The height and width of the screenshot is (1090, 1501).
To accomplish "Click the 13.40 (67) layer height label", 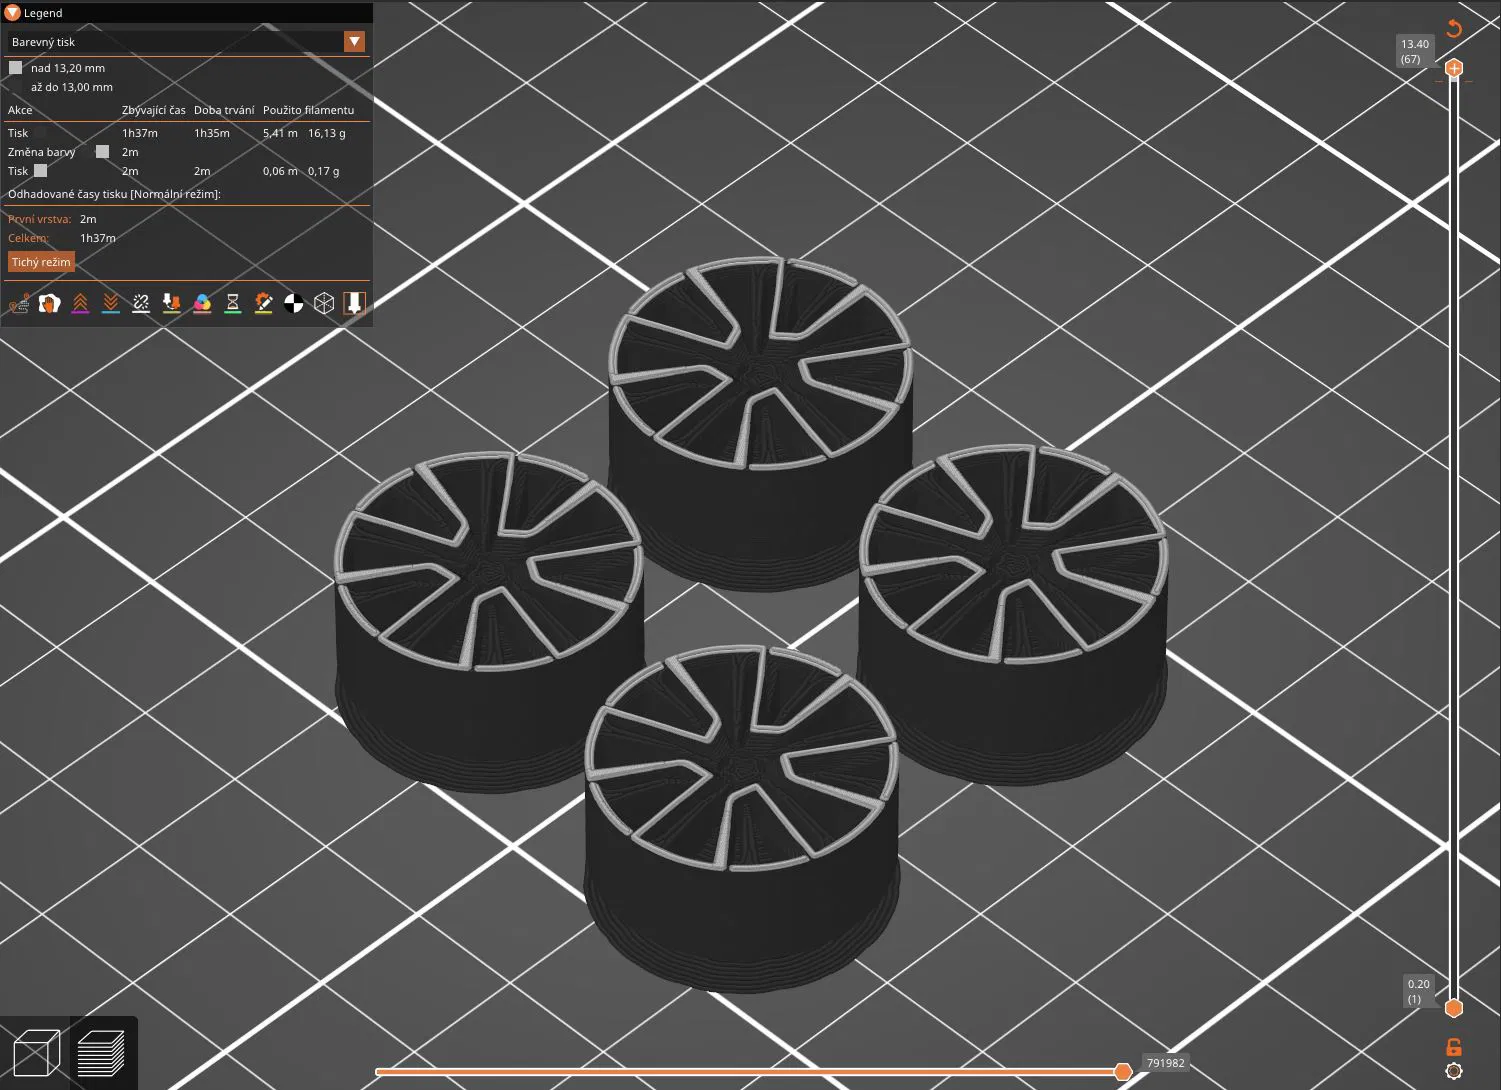I will 1415,51.
